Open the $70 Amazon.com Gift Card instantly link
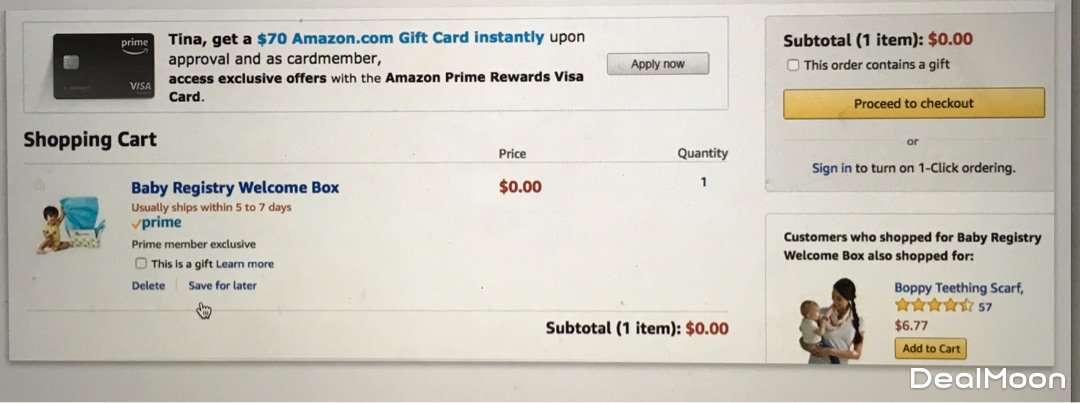 tap(400, 38)
